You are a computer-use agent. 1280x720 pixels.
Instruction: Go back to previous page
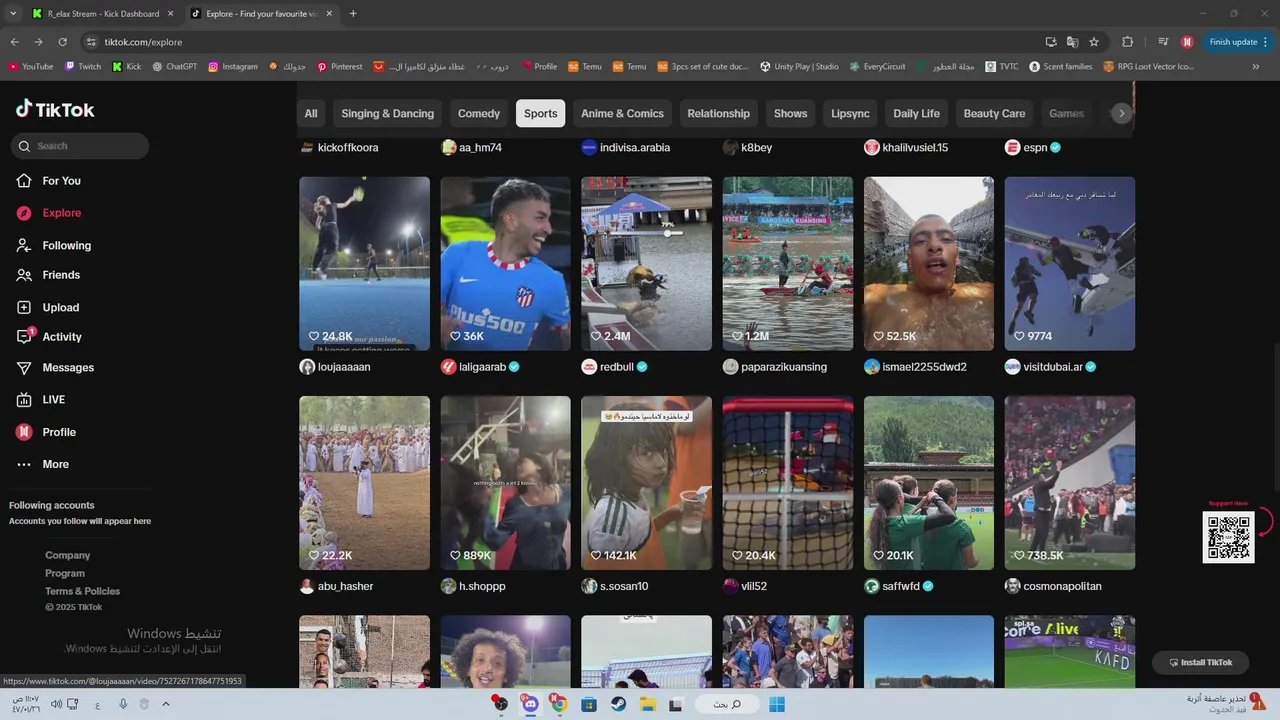[14, 42]
